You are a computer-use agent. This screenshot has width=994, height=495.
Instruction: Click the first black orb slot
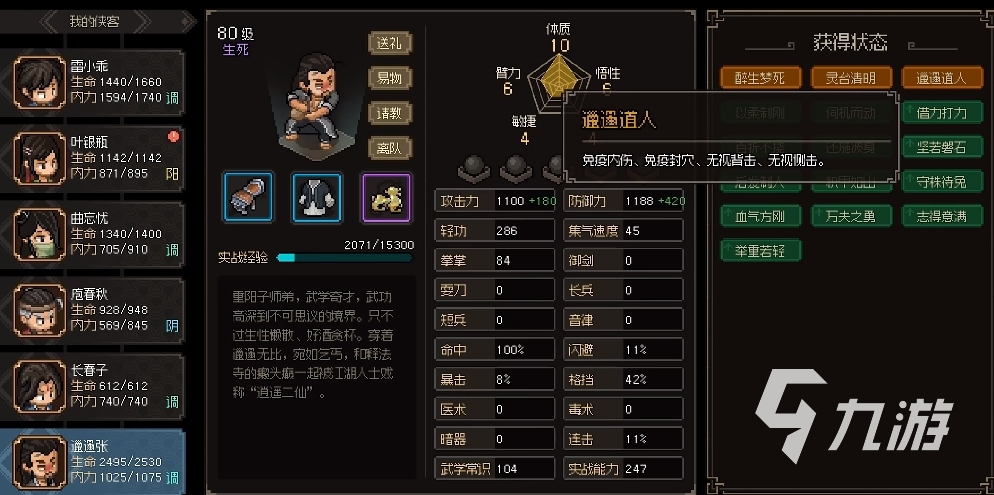(x=474, y=168)
